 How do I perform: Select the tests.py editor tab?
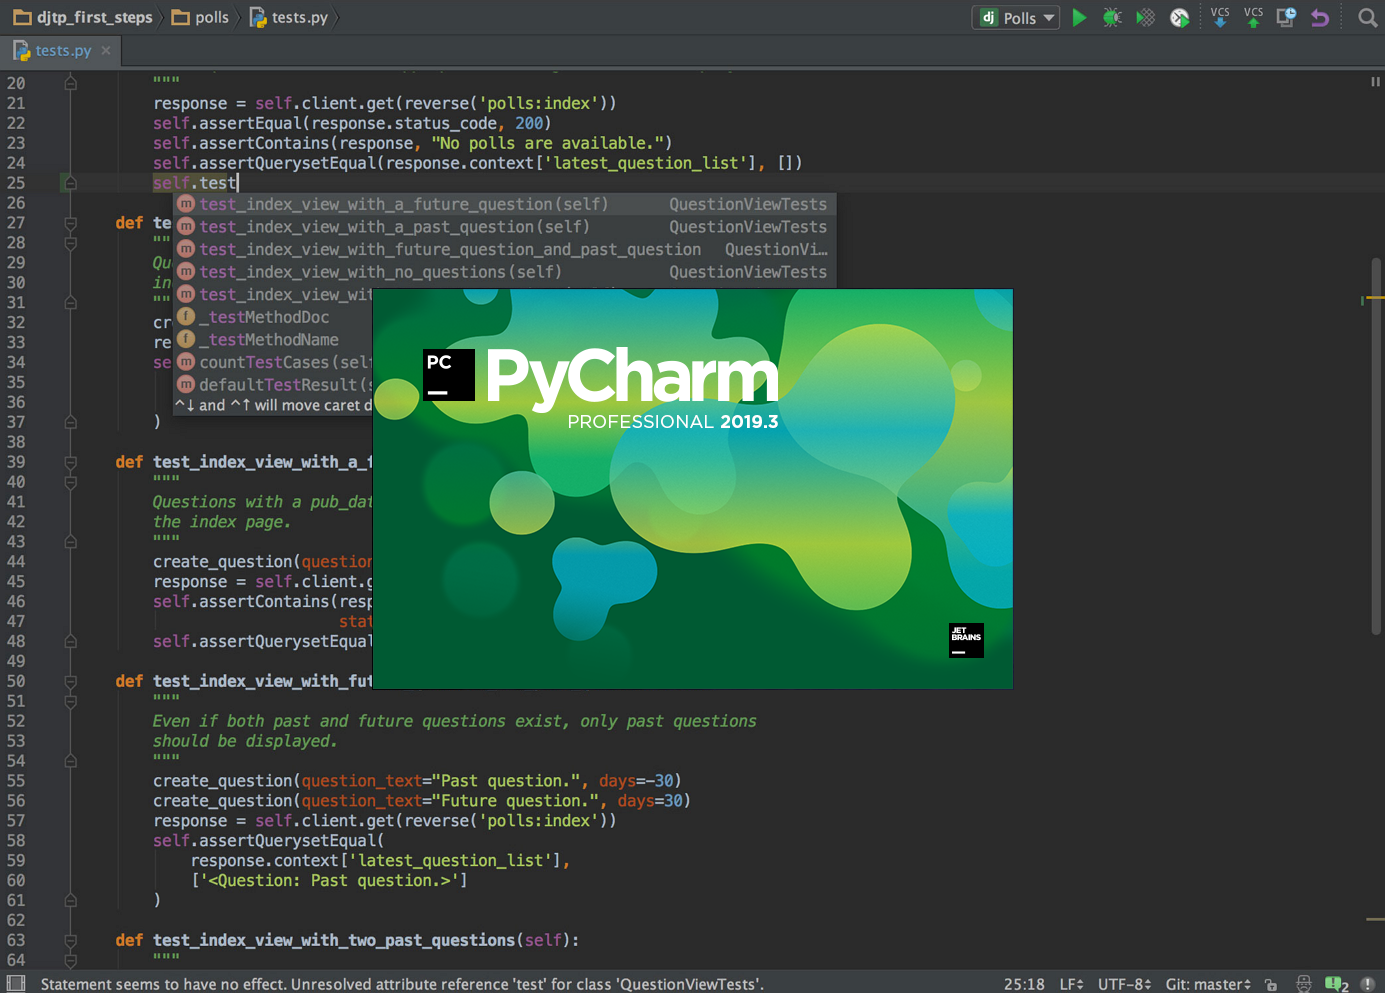point(62,50)
